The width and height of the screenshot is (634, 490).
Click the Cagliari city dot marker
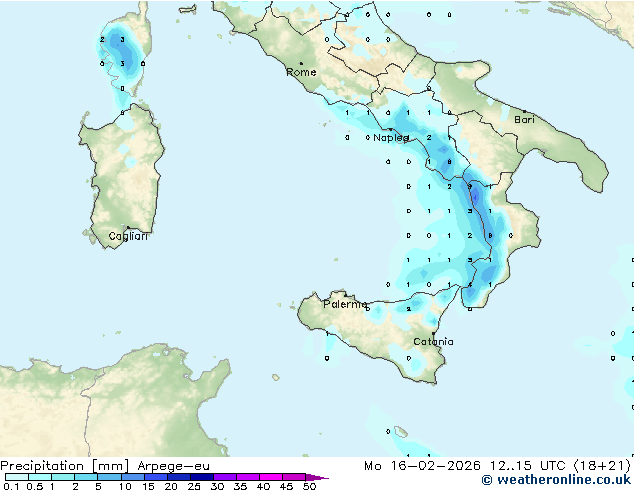[128, 228]
